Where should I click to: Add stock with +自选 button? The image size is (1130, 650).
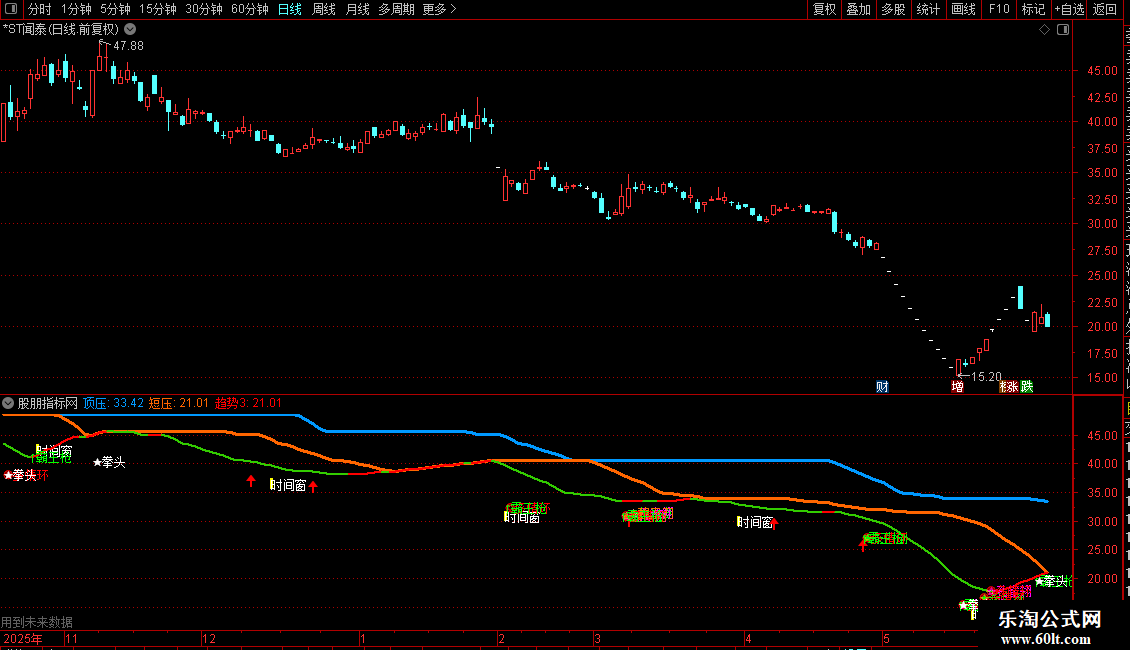coord(1069,9)
